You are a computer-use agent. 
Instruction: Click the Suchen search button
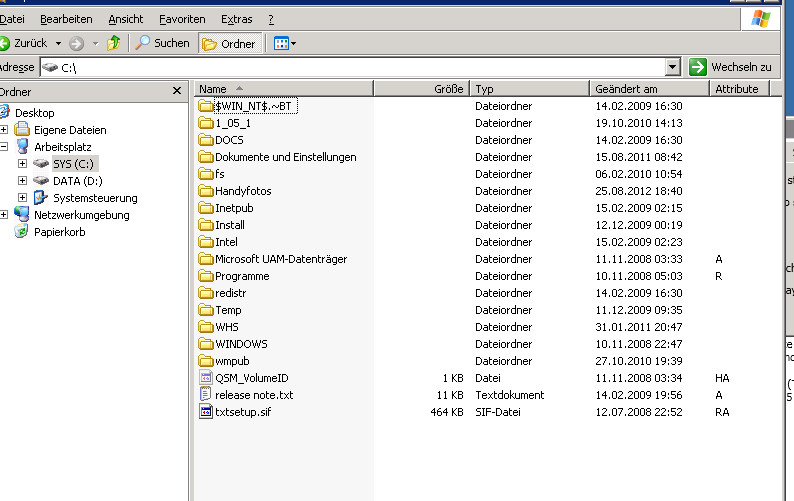pos(163,44)
